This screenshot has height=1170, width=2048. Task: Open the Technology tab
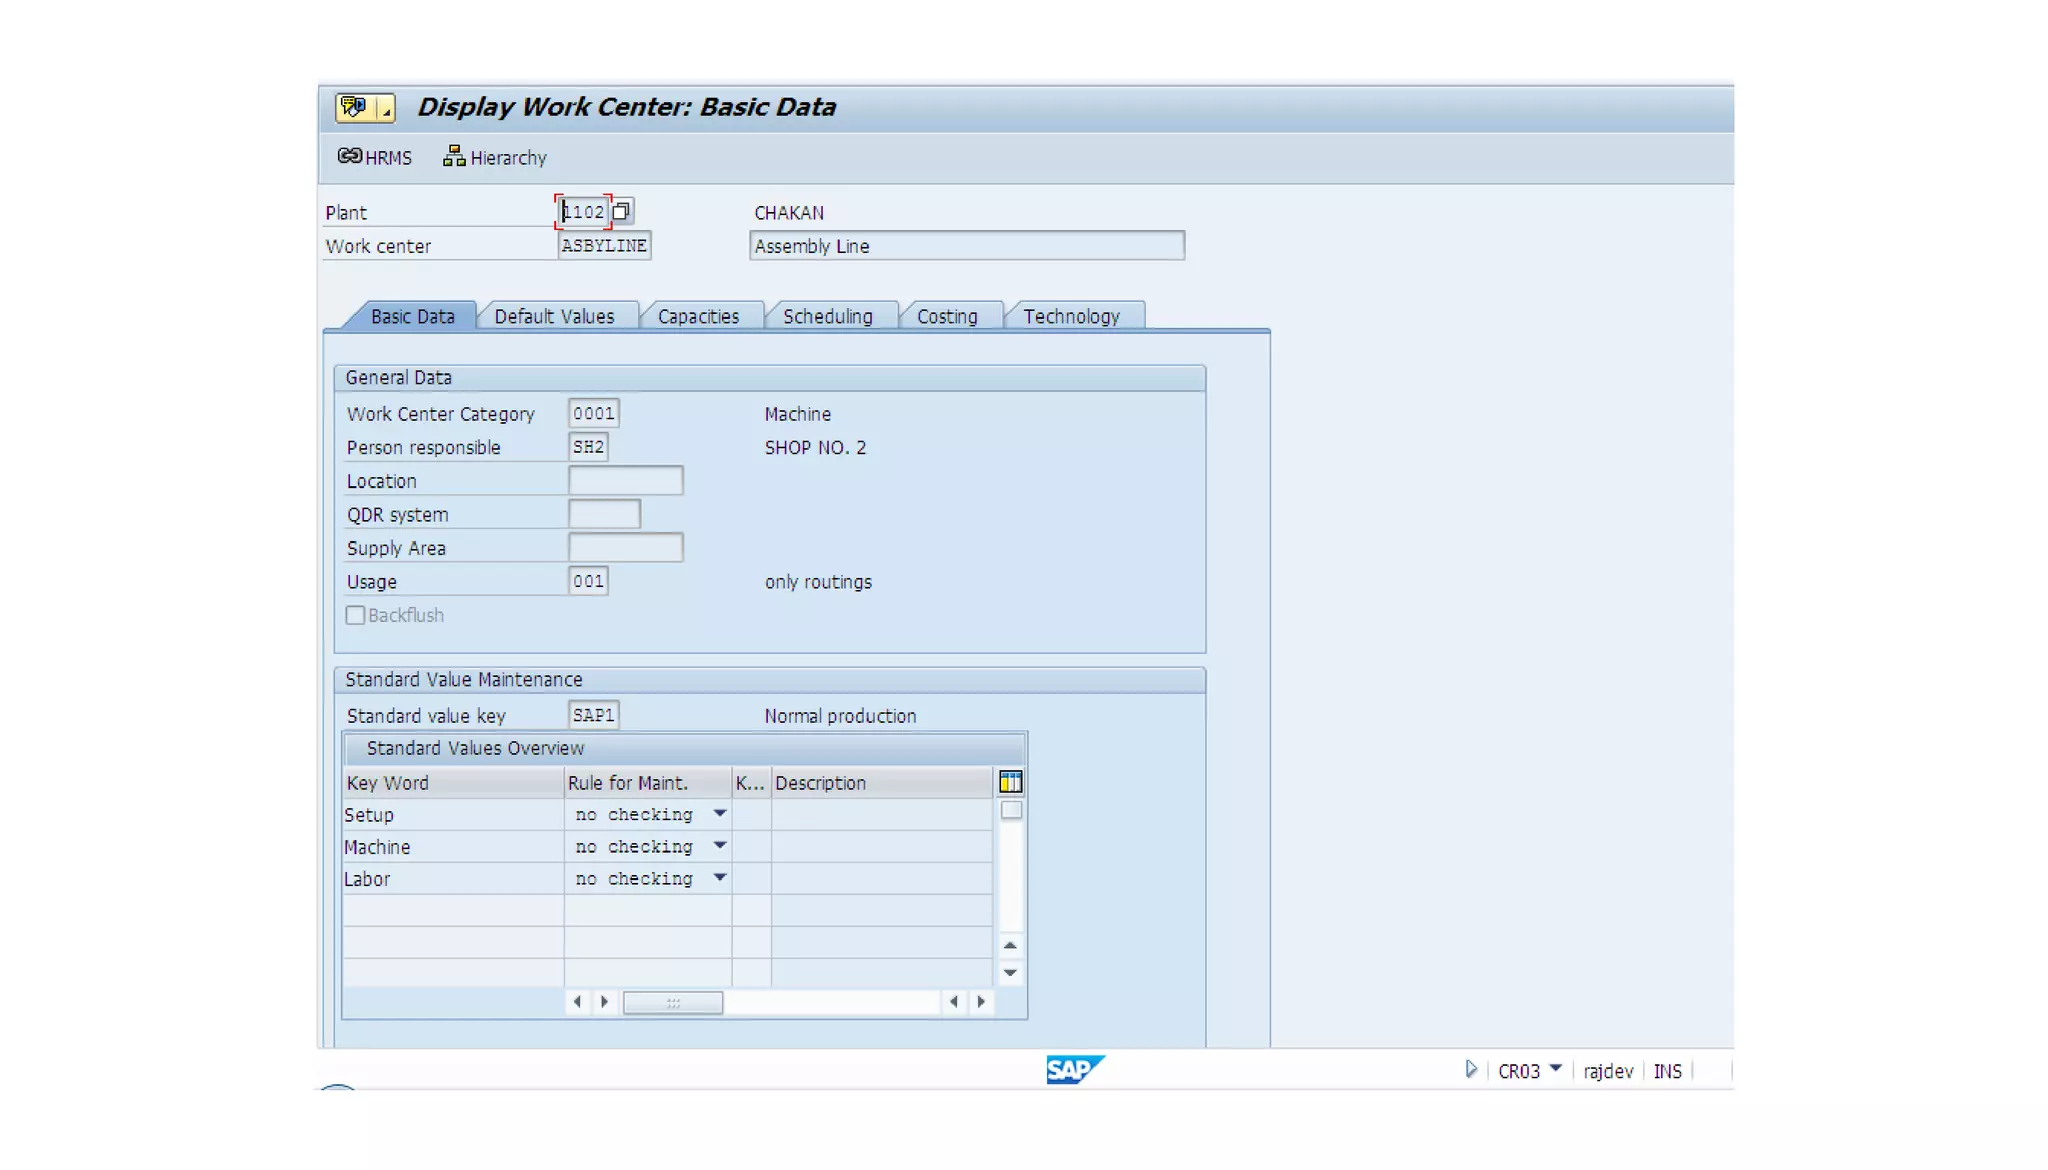[1070, 316]
